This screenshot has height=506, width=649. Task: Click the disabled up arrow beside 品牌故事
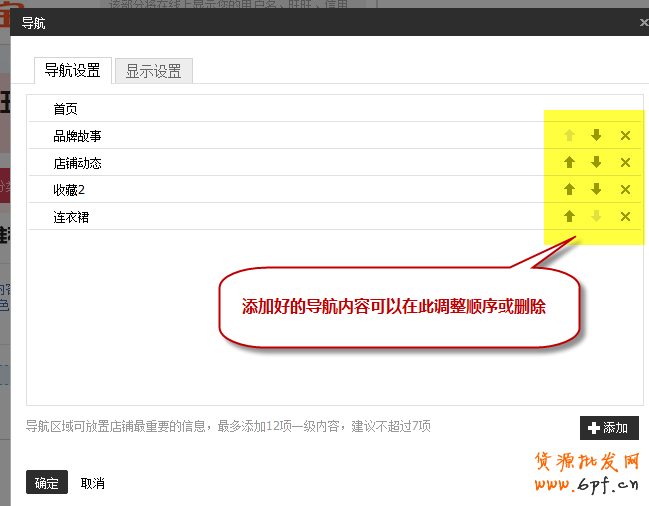(x=570, y=135)
